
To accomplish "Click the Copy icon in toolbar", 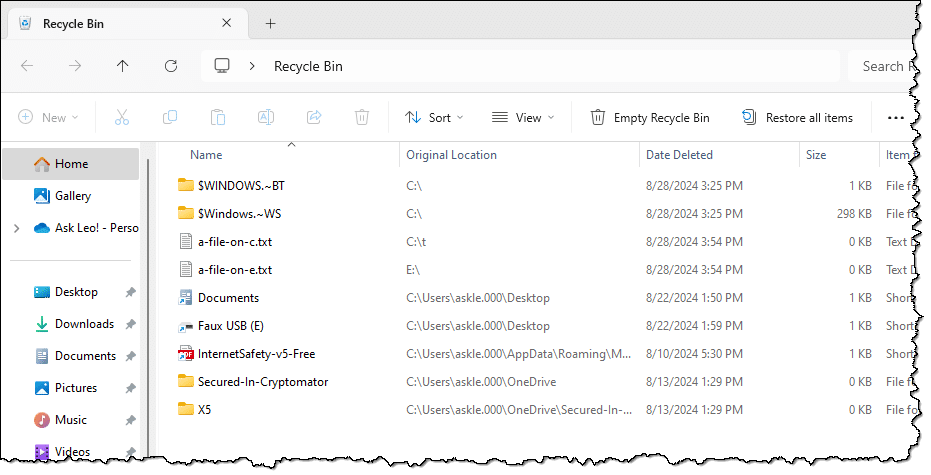I will (170, 118).
